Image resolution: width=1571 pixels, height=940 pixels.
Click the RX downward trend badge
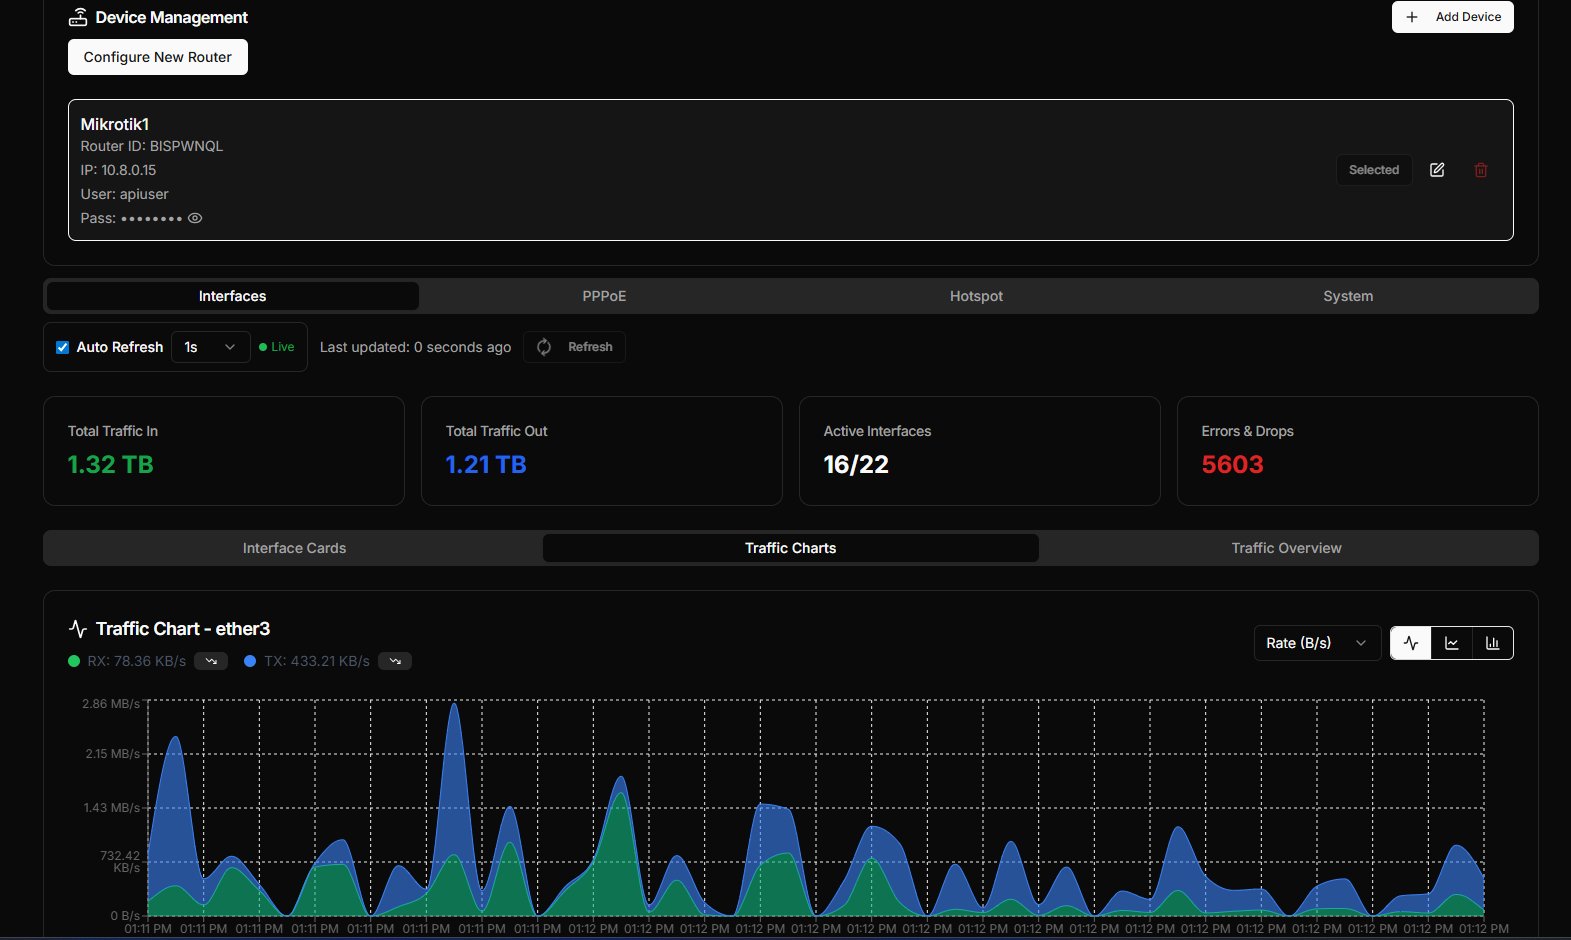click(x=211, y=661)
